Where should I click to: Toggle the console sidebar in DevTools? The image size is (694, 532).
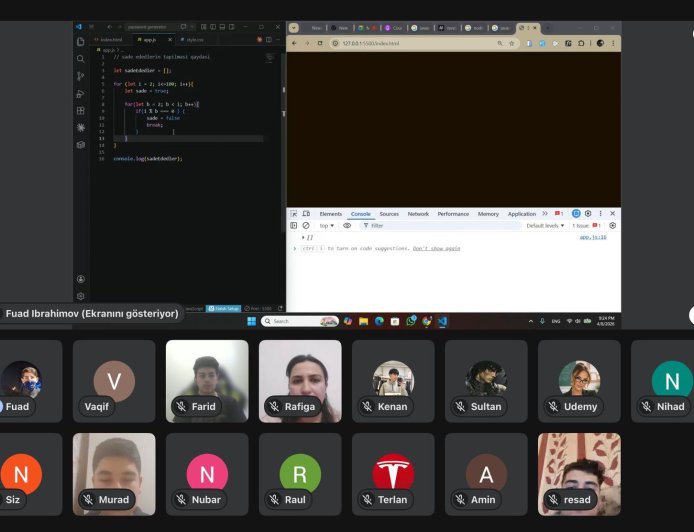pyautogui.click(x=293, y=226)
